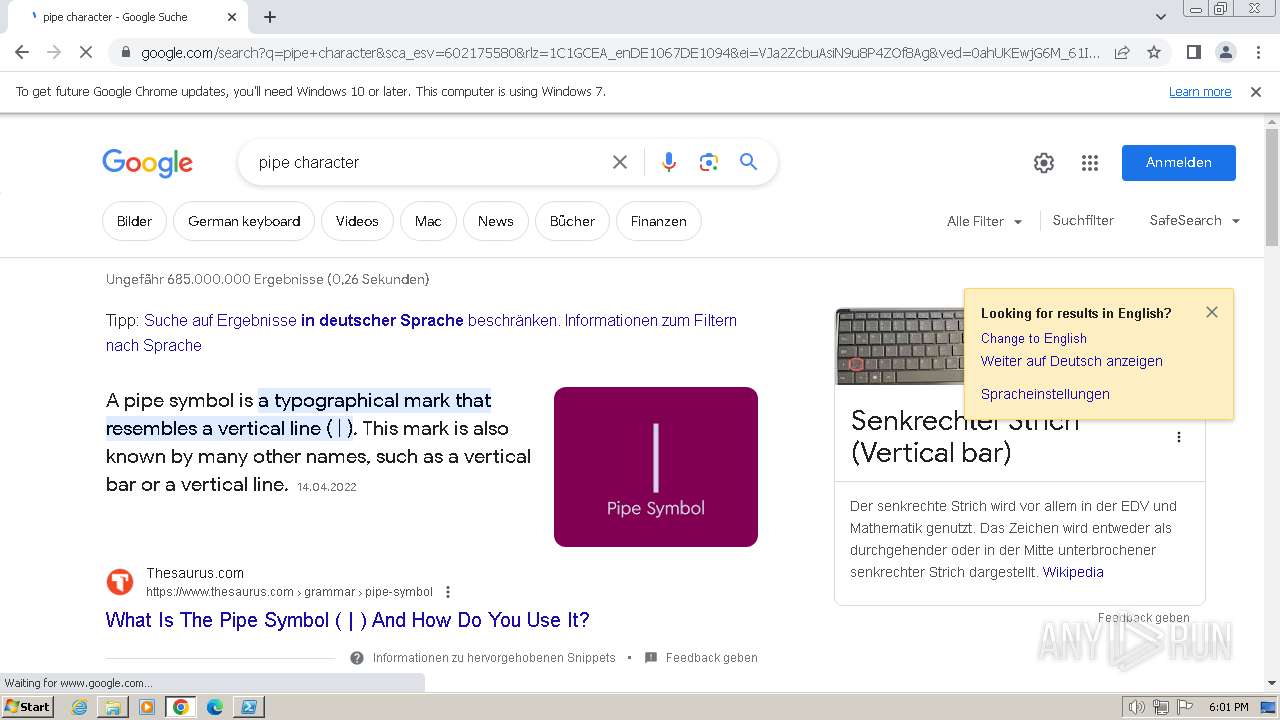Click Change to English link
Screen dimensions: 1280x720
1034,338
